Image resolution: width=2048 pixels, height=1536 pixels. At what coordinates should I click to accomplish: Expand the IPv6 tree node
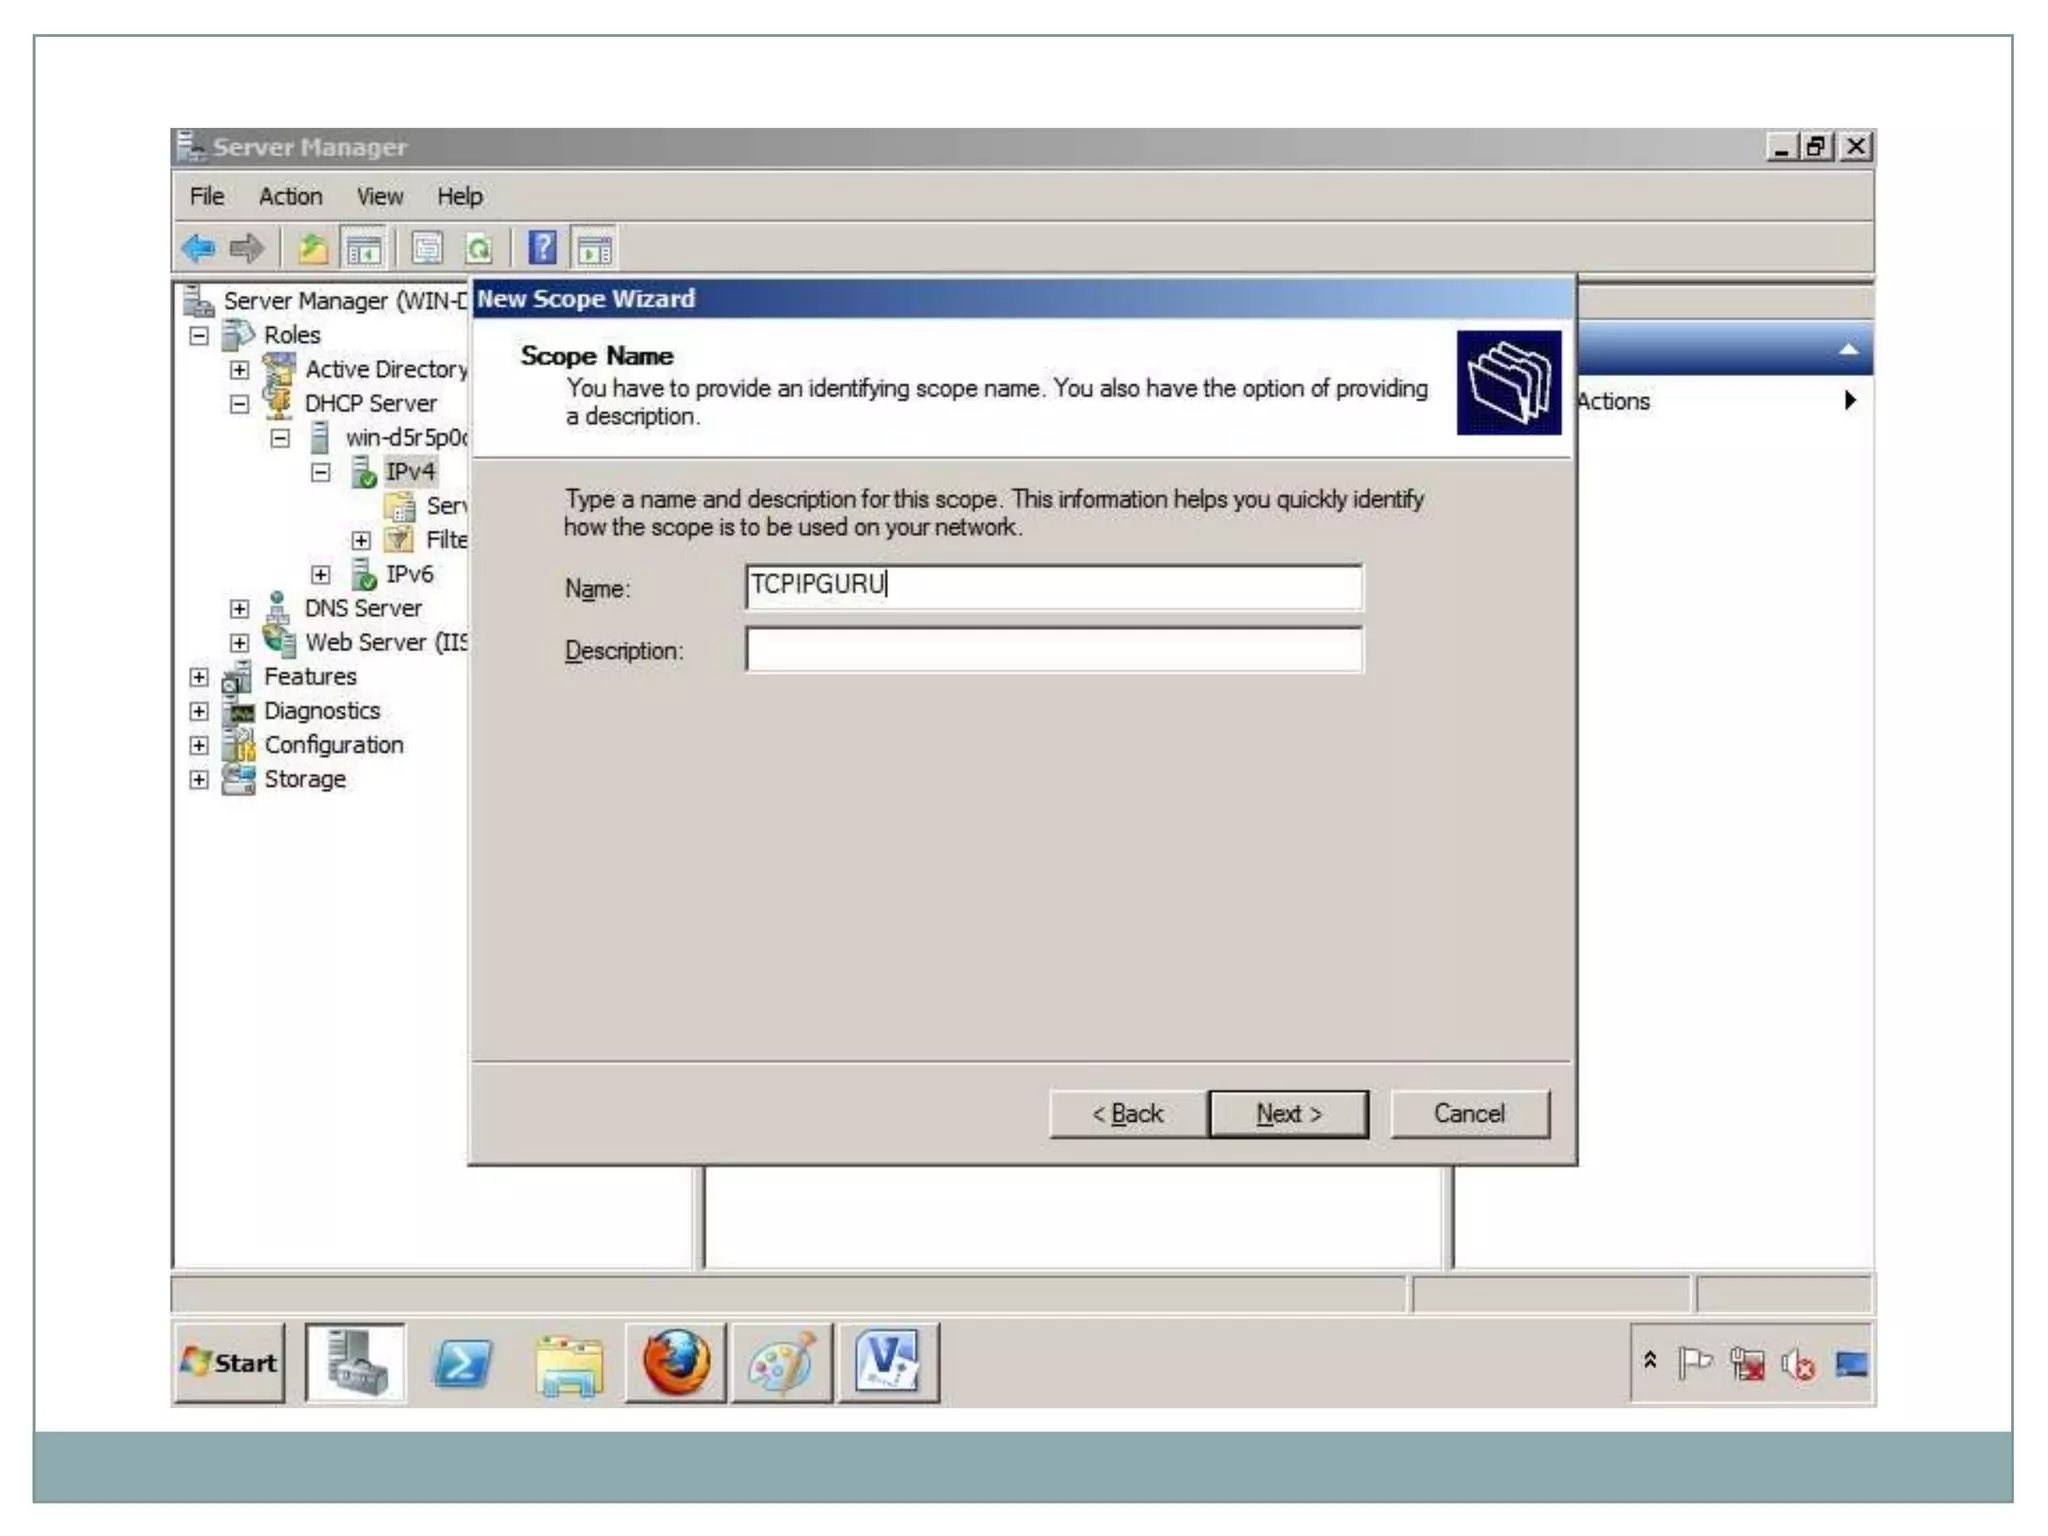(x=321, y=574)
